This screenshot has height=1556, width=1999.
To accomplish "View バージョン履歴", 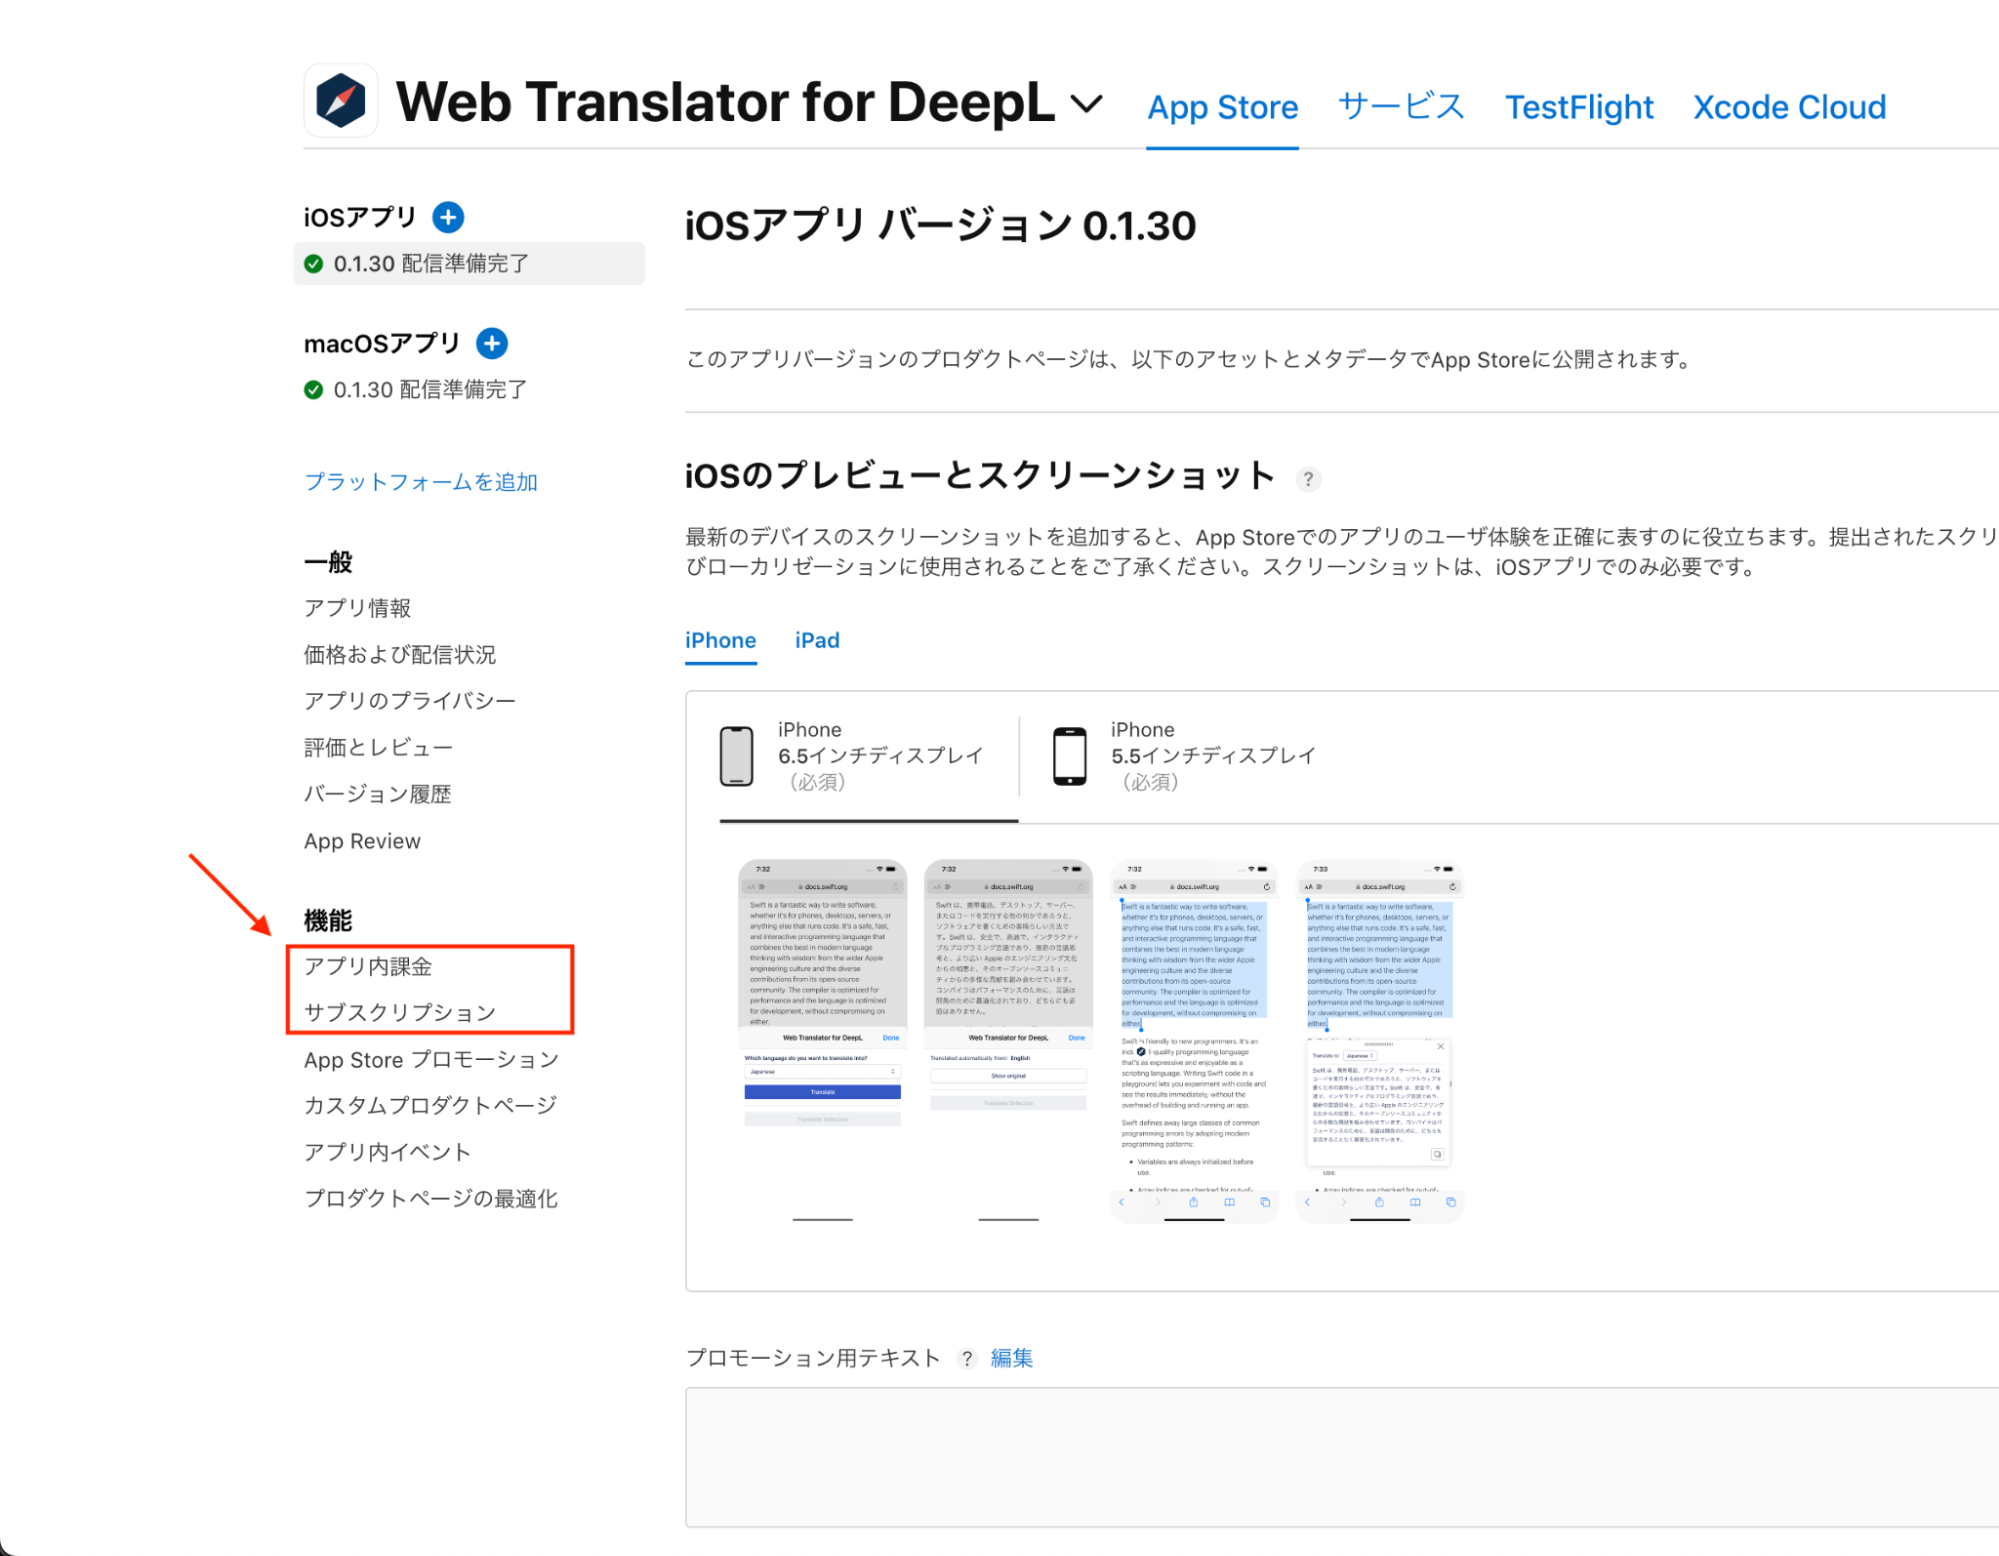I will [377, 794].
